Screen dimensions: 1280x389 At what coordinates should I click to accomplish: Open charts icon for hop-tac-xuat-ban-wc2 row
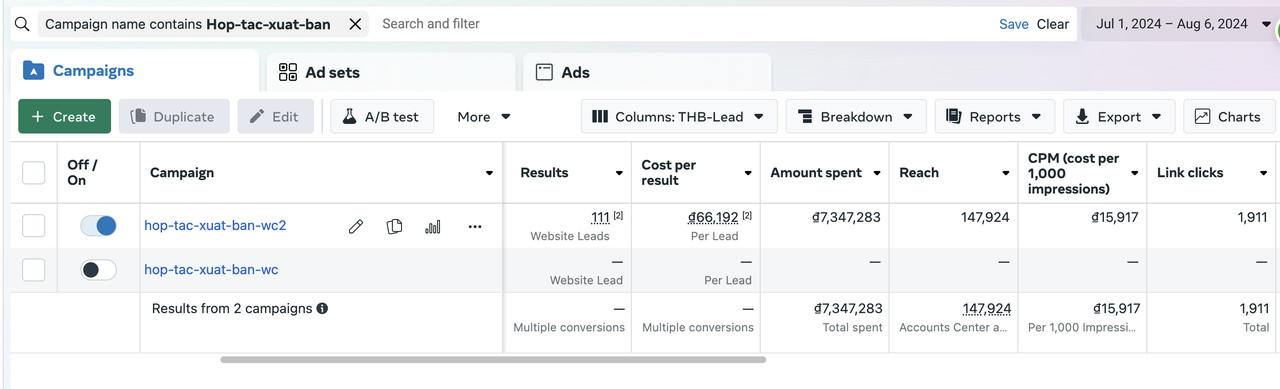[433, 227]
